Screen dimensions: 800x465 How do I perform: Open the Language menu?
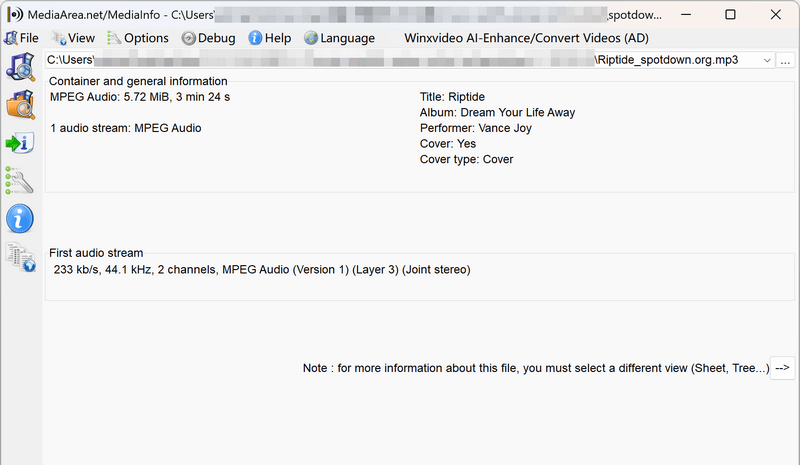339,38
